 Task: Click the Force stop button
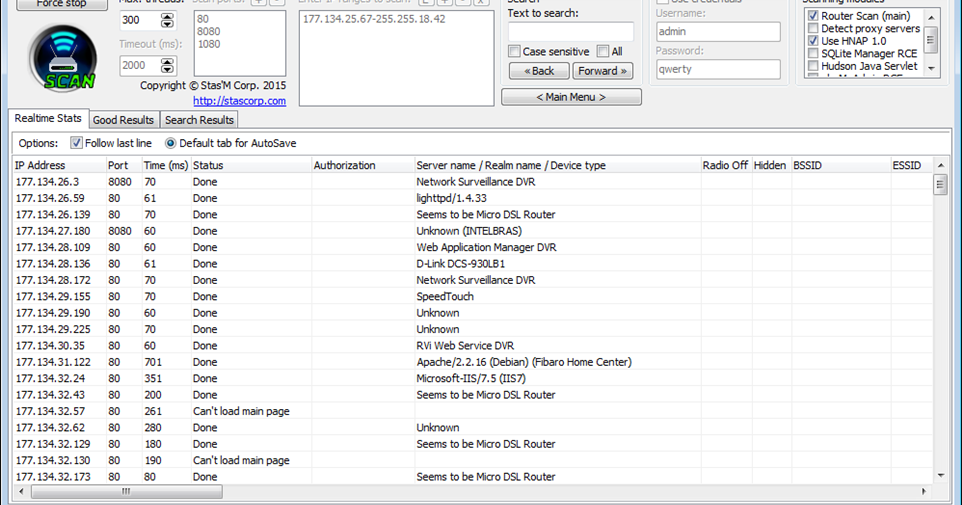tap(61, 4)
